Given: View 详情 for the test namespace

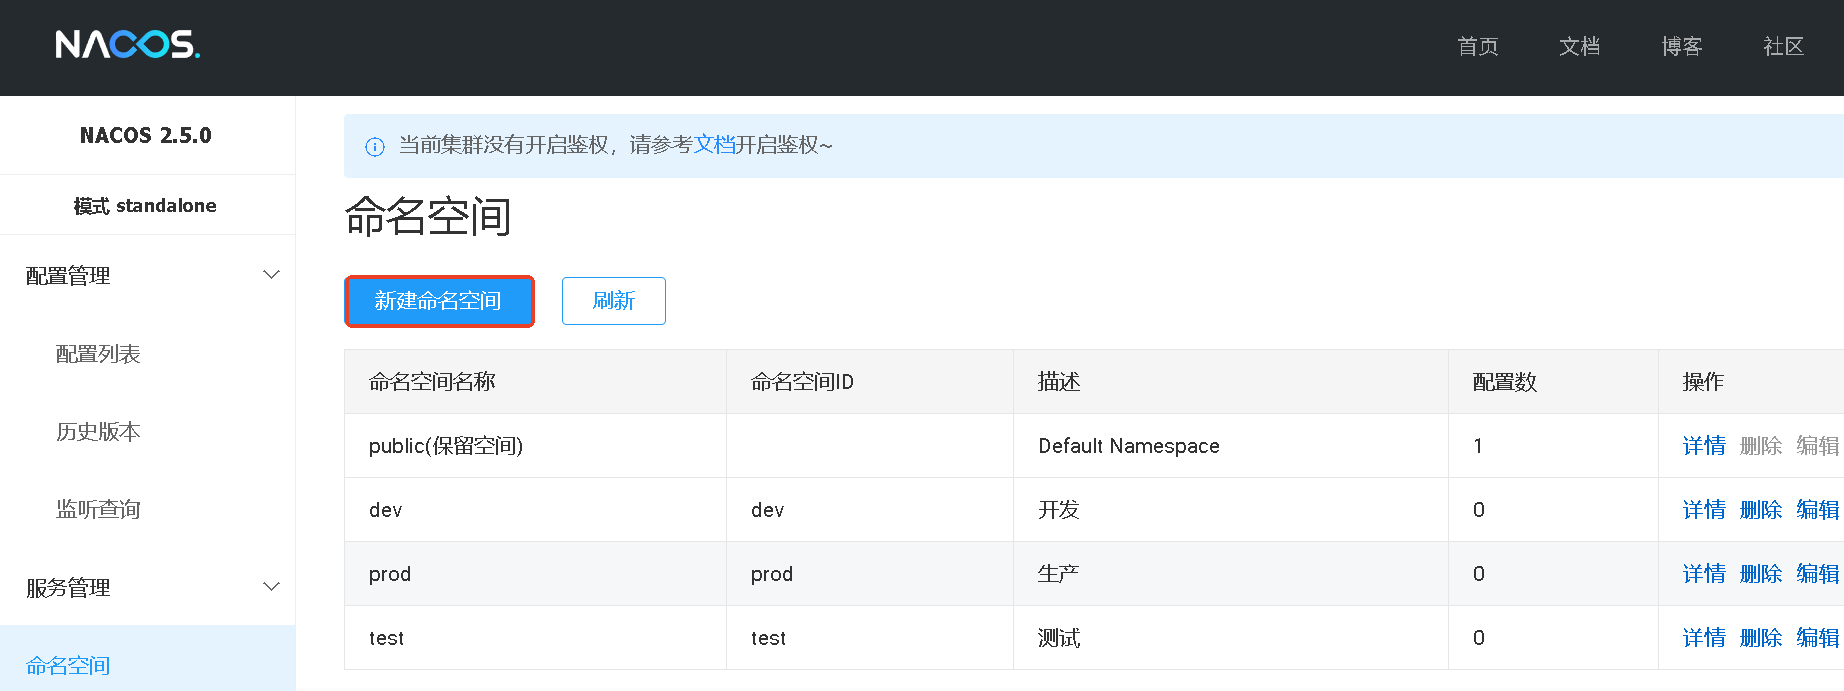Looking at the screenshot, I should point(1704,638).
